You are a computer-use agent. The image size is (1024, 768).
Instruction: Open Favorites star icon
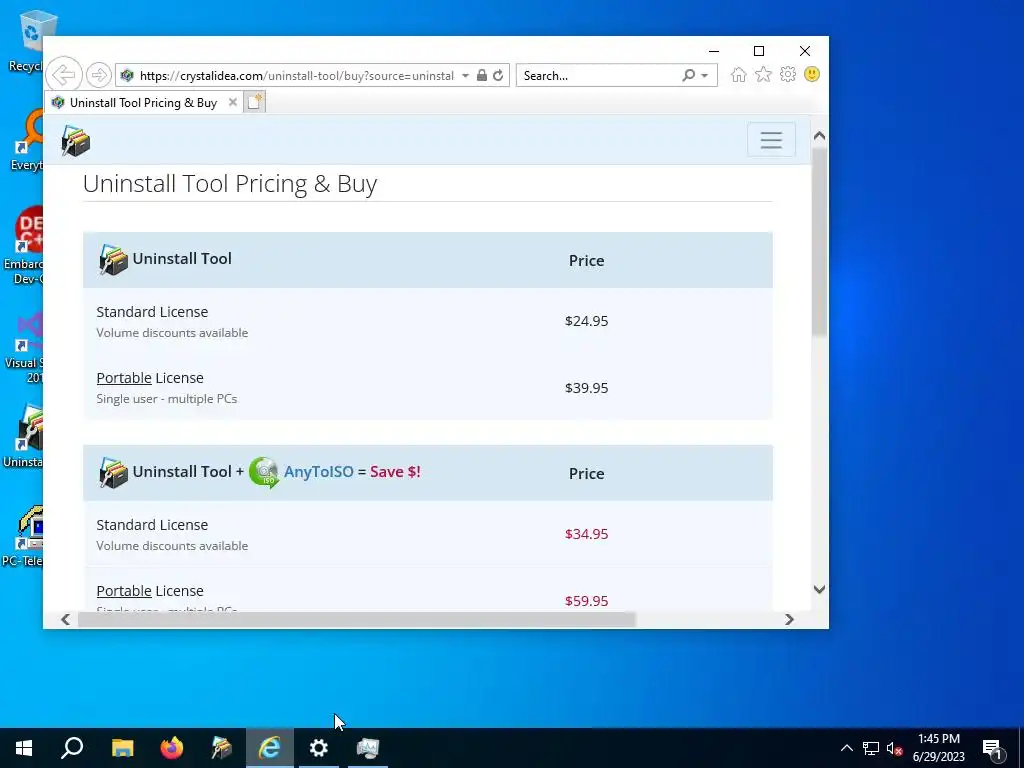coord(763,74)
